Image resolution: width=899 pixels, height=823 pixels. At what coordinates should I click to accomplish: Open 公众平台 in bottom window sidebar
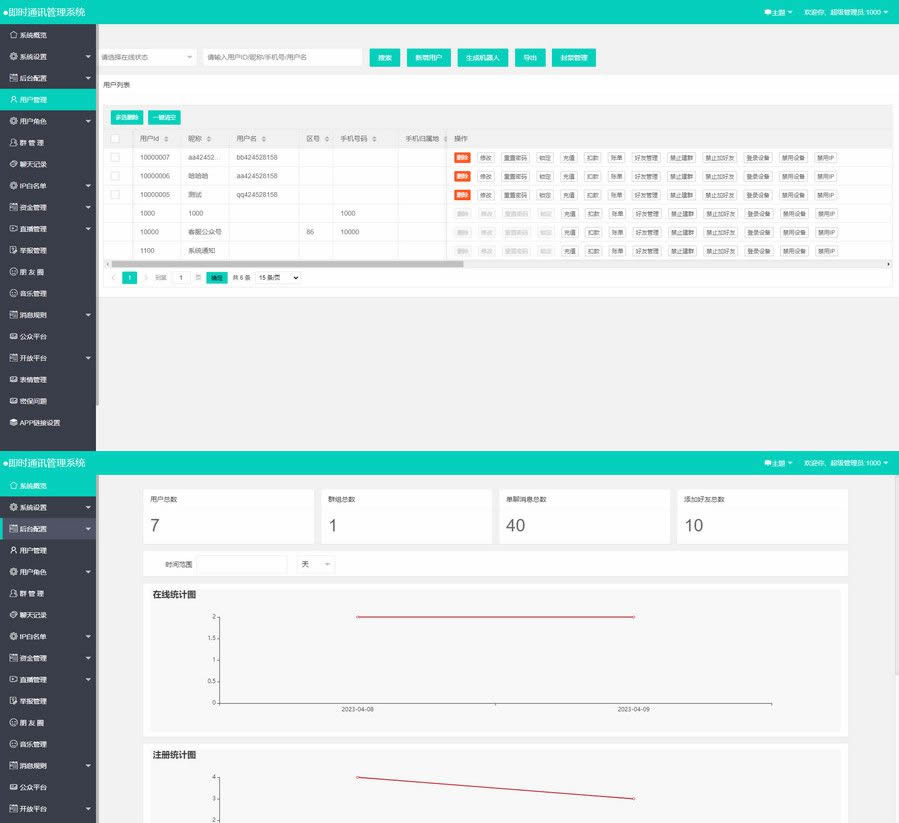pyautogui.click(x=48, y=787)
